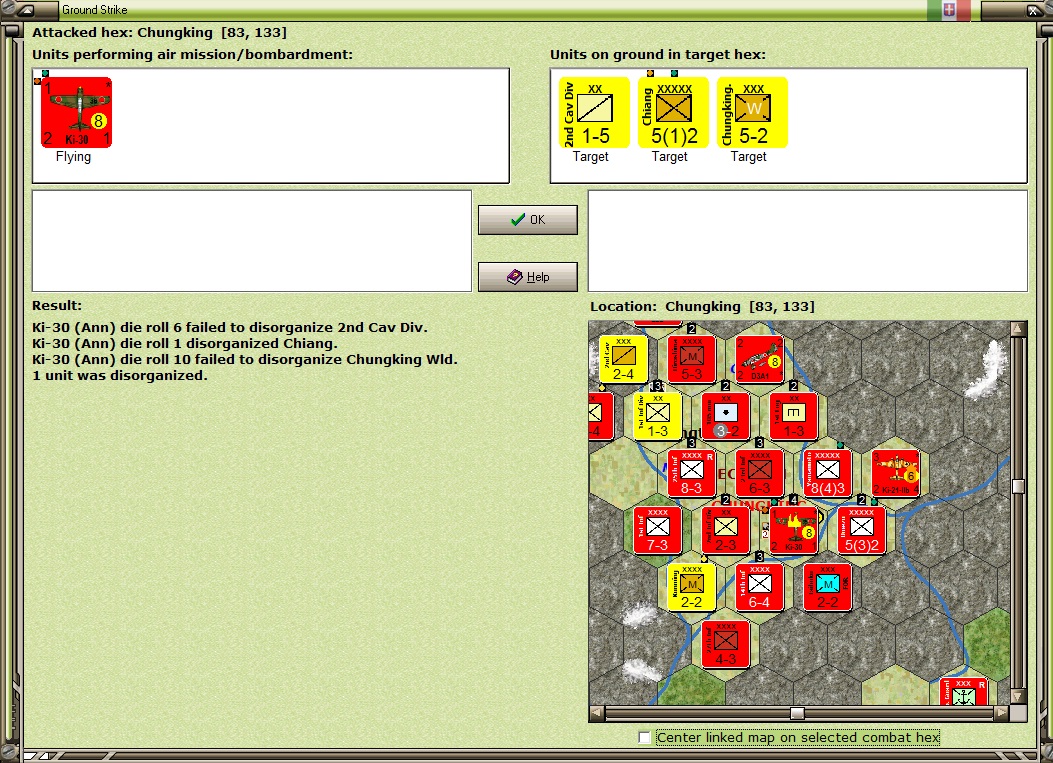Click the map scroll down arrow
This screenshot has width=1053, height=763.
pyautogui.click(x=1018, y=697)
